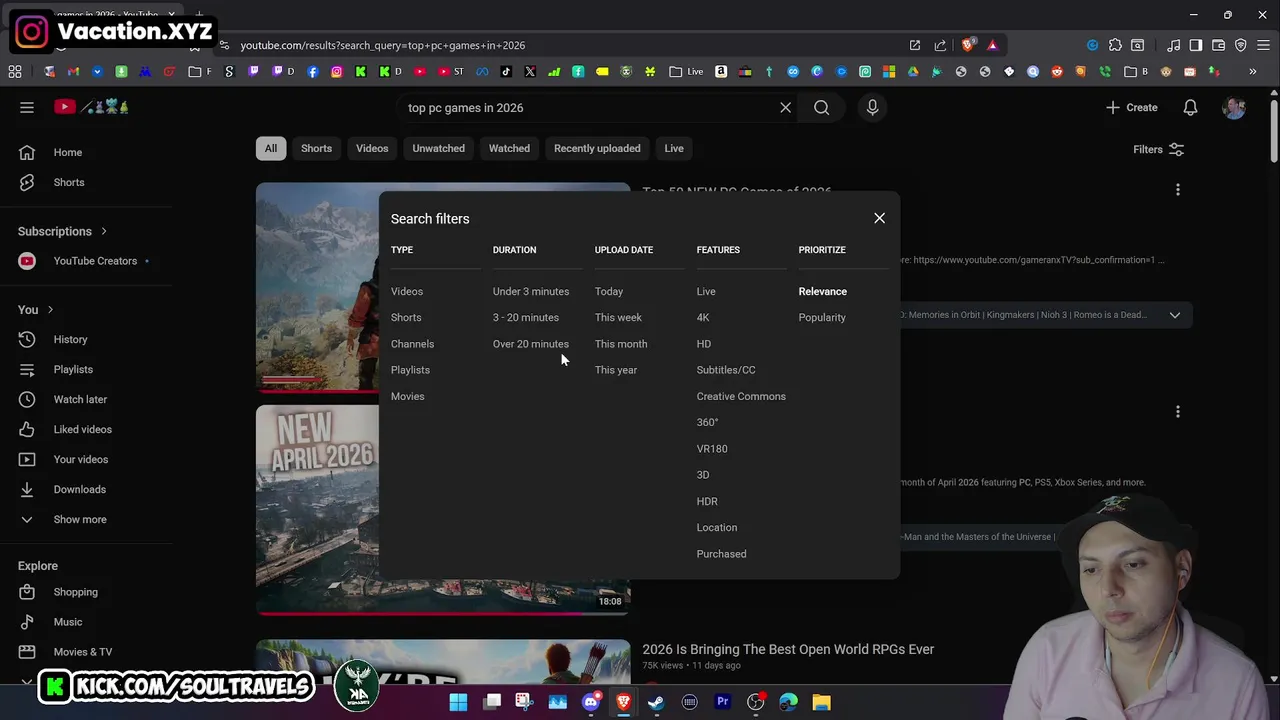Enable the HDR feature filter
Viewport: 1280px width, 720px height.
pyautogui.click(x=707, y=501)
